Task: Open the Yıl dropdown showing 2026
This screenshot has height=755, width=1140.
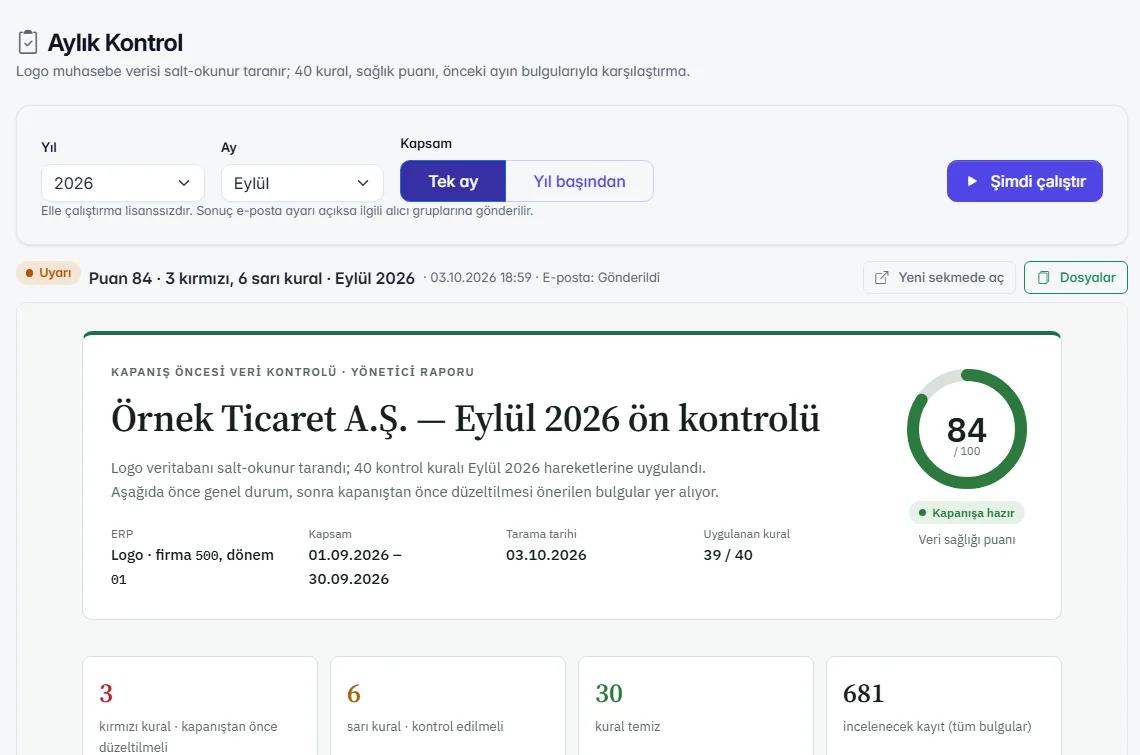Action: (123, 183)
